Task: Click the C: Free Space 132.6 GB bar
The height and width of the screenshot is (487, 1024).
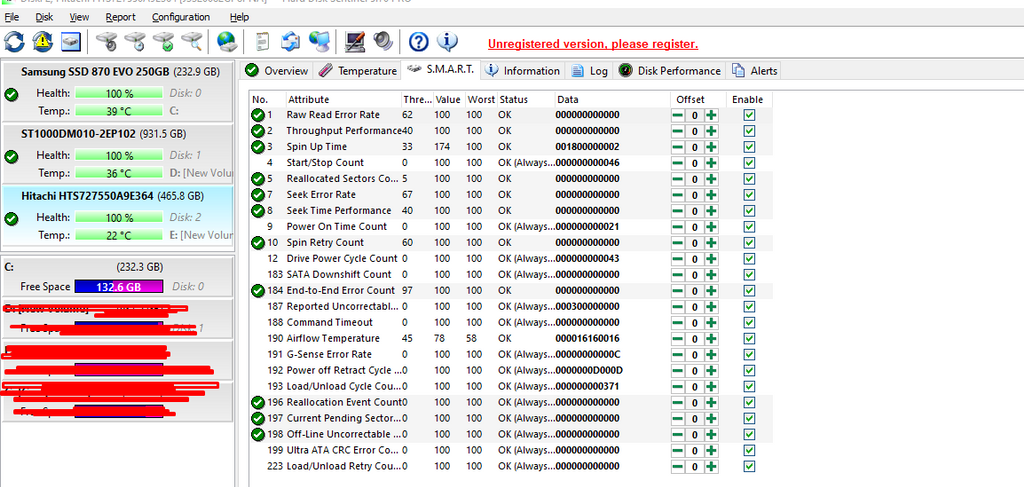Action: 119,287
